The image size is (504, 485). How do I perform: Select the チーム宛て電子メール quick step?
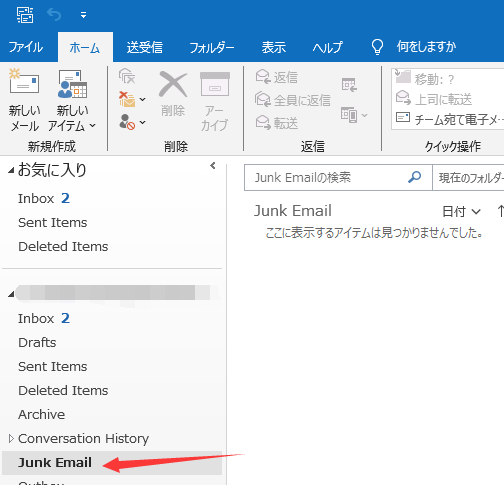(449, 119)
